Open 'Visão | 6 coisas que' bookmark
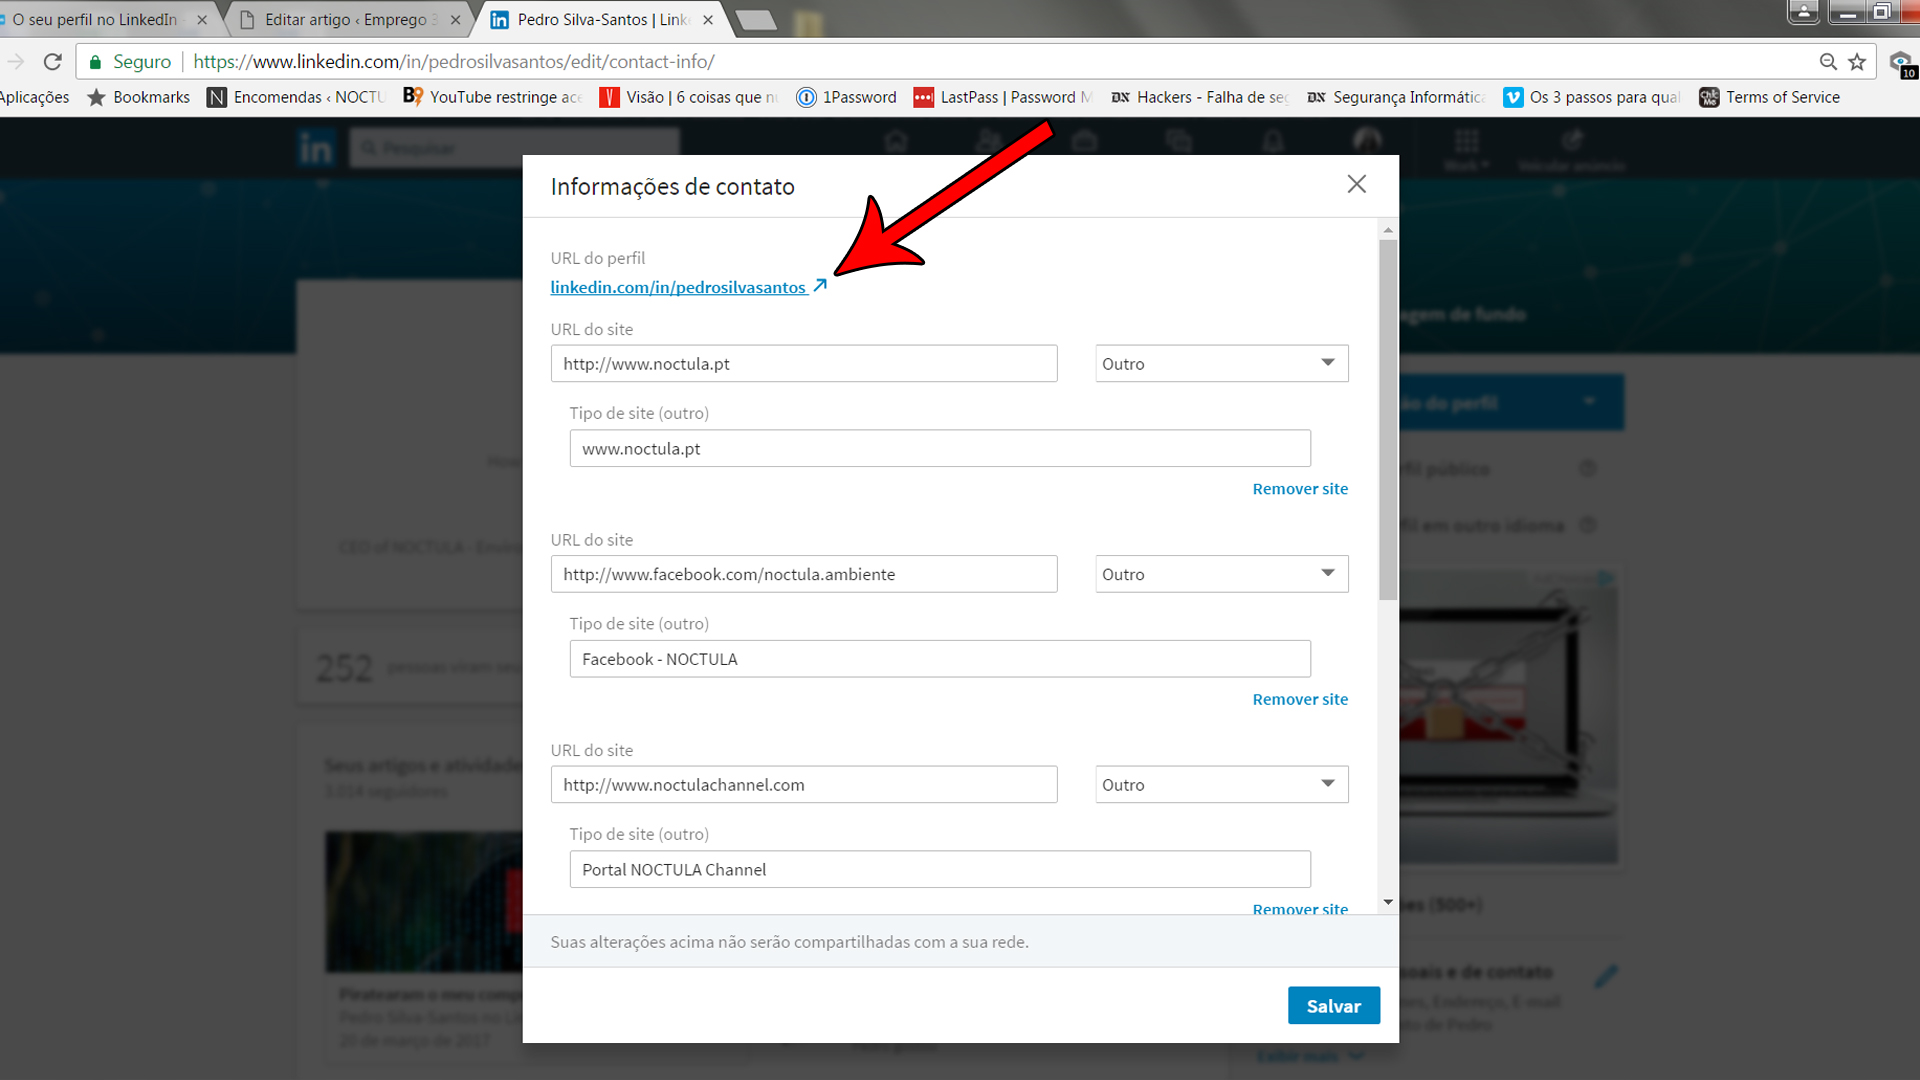Screen dimensions: 1920x1080 click(x=689, y=97)
